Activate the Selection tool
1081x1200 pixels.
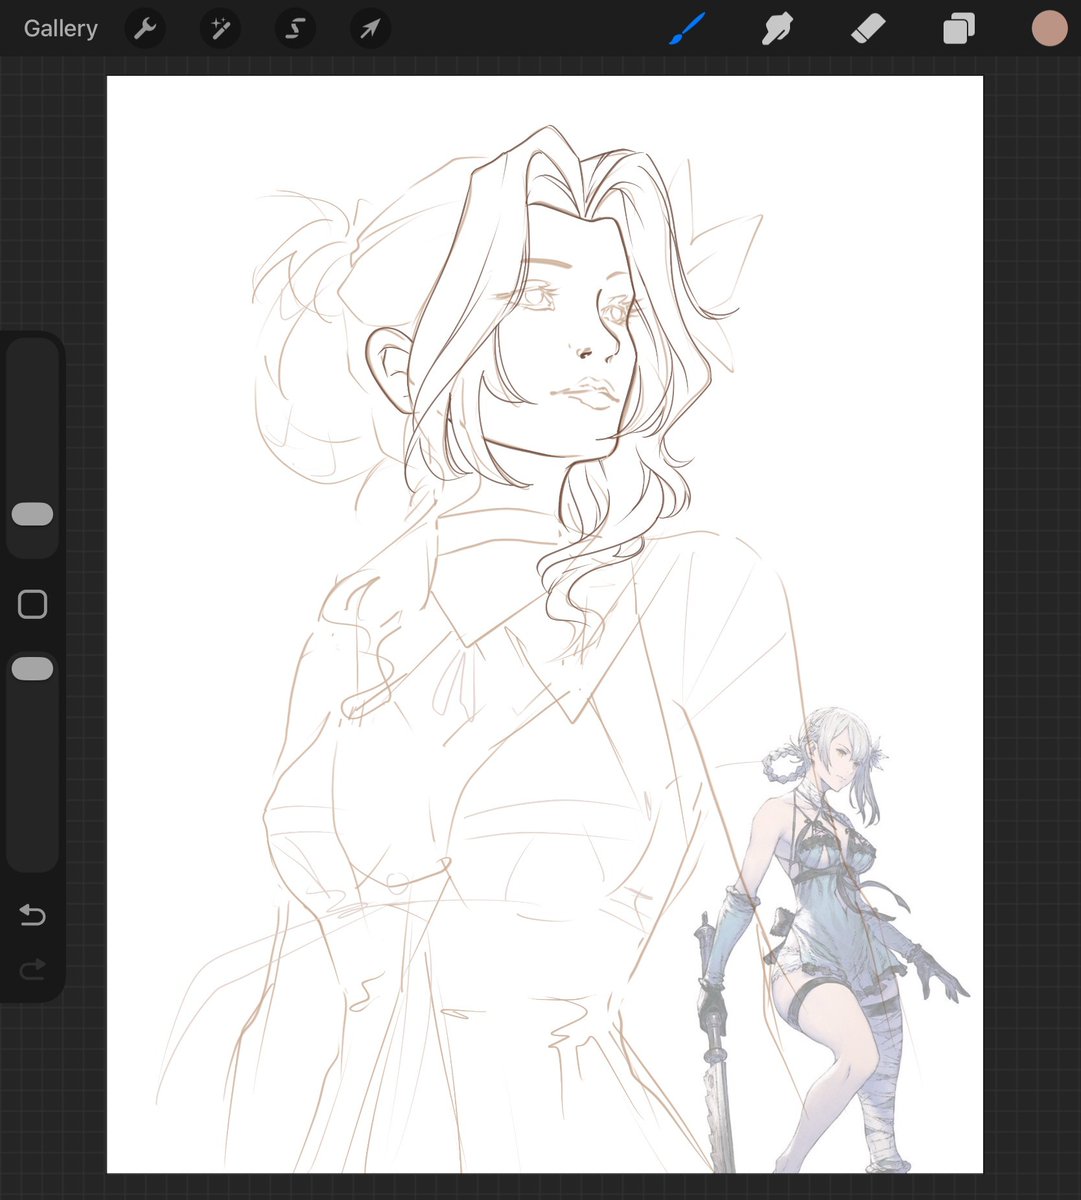click(x=295, y=29)
